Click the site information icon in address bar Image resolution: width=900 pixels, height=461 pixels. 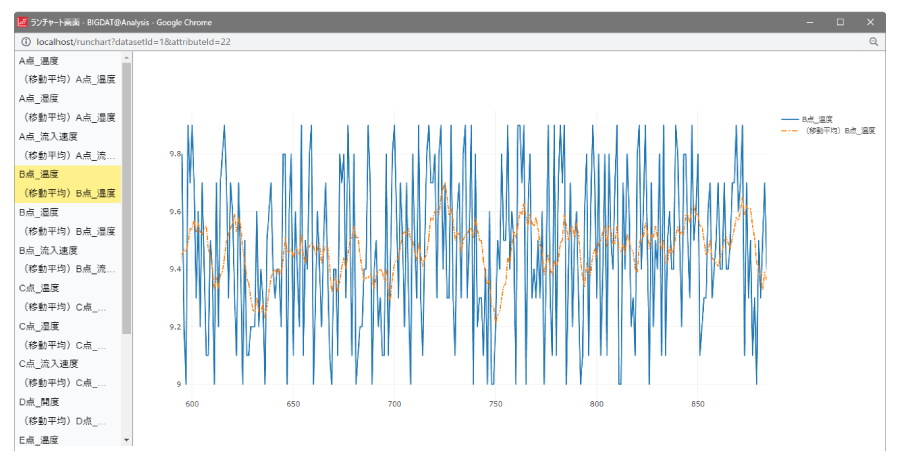tap(26, 42)
